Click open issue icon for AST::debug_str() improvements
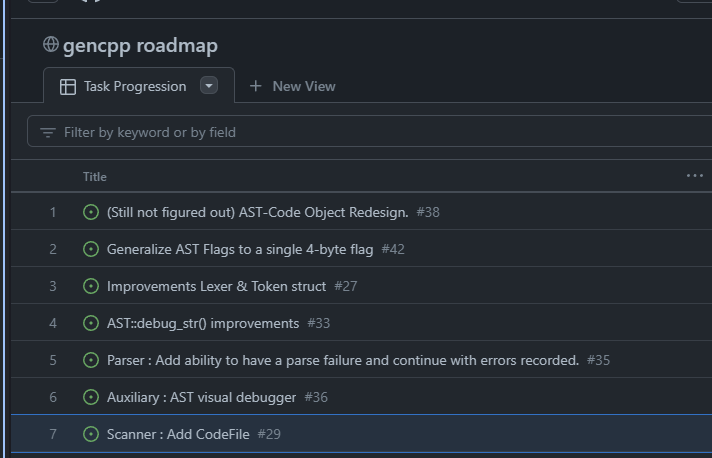 tap(91, 323)
